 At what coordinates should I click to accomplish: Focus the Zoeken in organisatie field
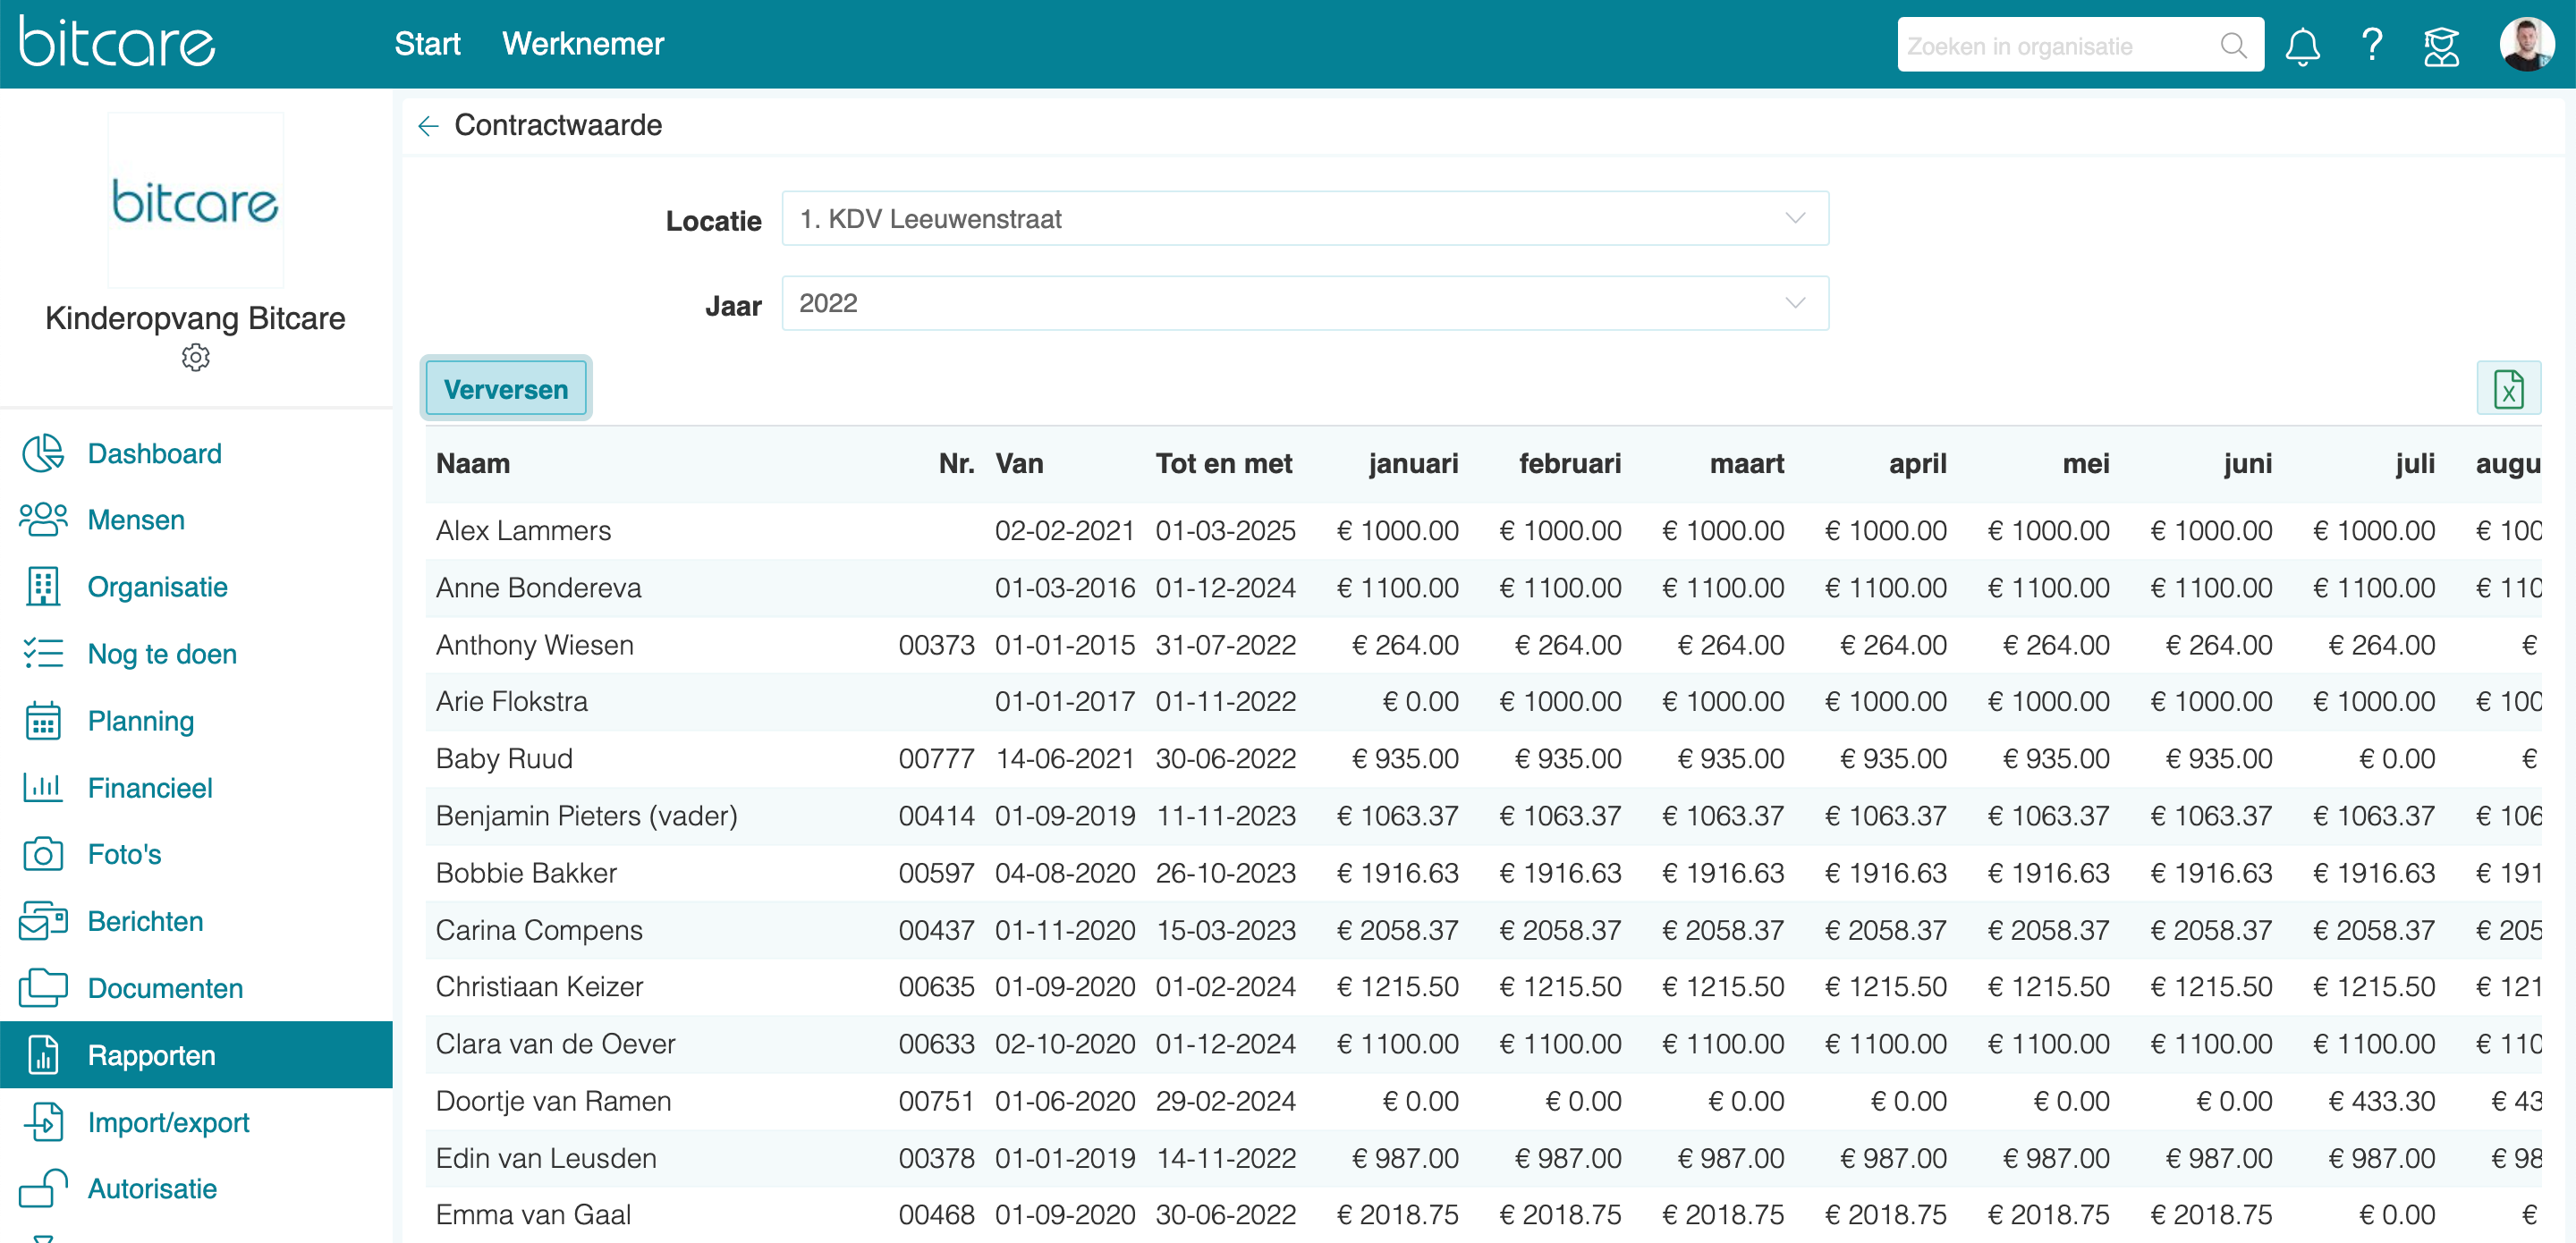2060,46
